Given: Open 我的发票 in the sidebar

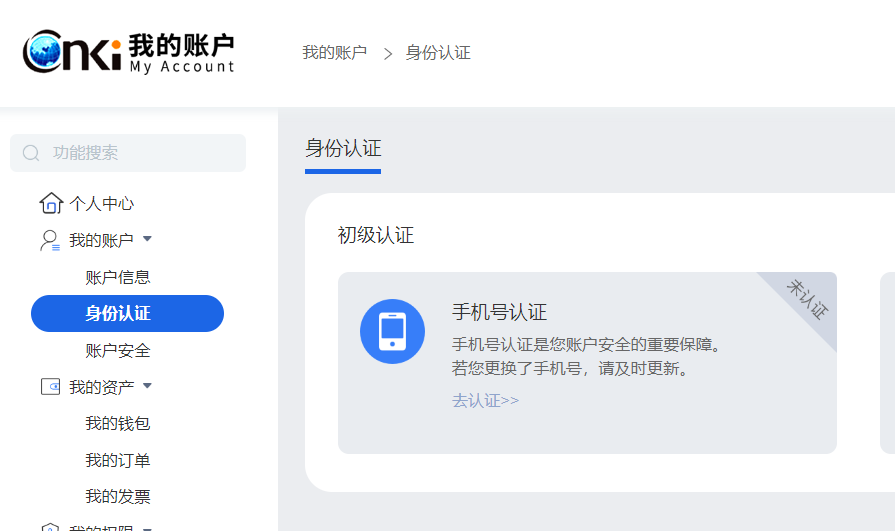Looking at the screenshot, I should tap(118, 496).
